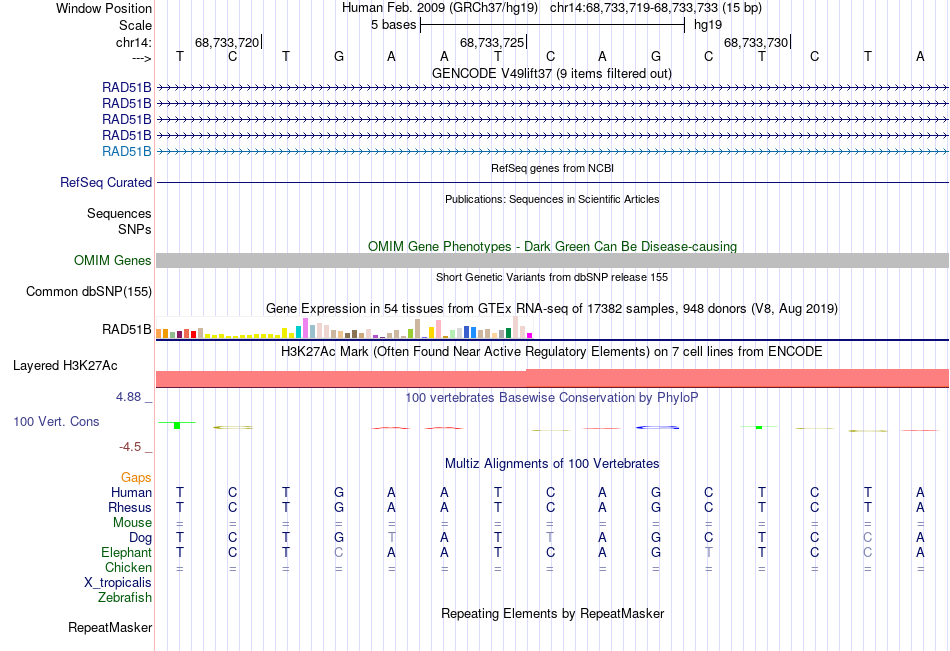
Task: Open GENCODE V49lift37 track title
Action: coord(551,73)
